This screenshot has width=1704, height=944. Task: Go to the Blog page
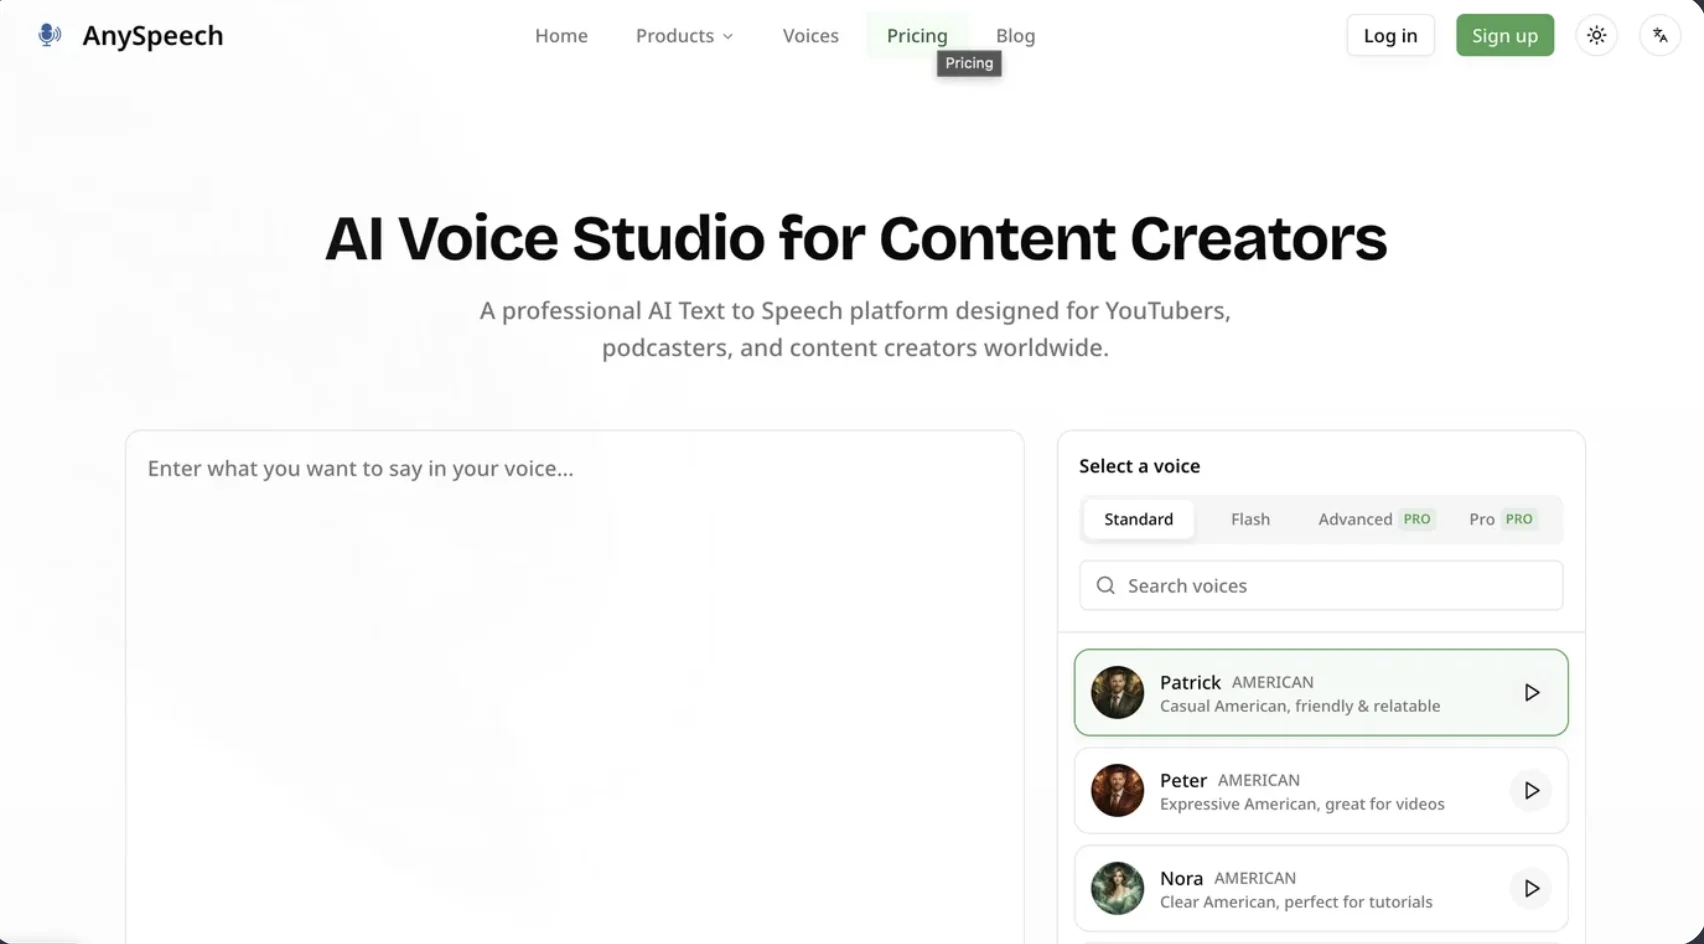(x=1015, y=36)
